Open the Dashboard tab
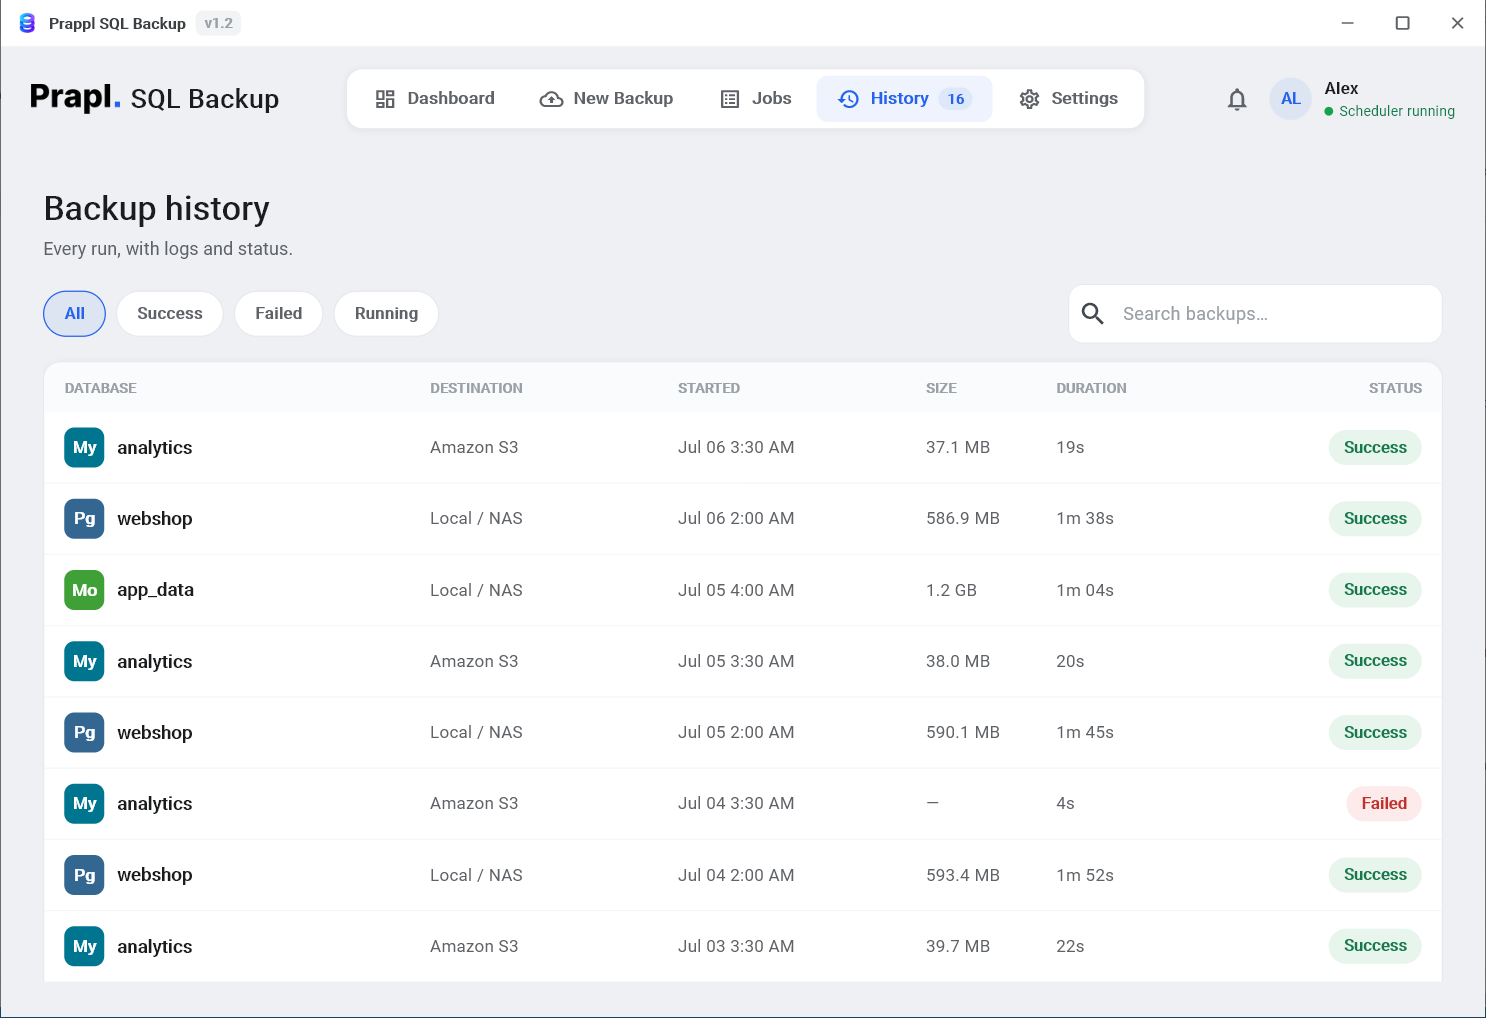 click(x=435, y=98)
